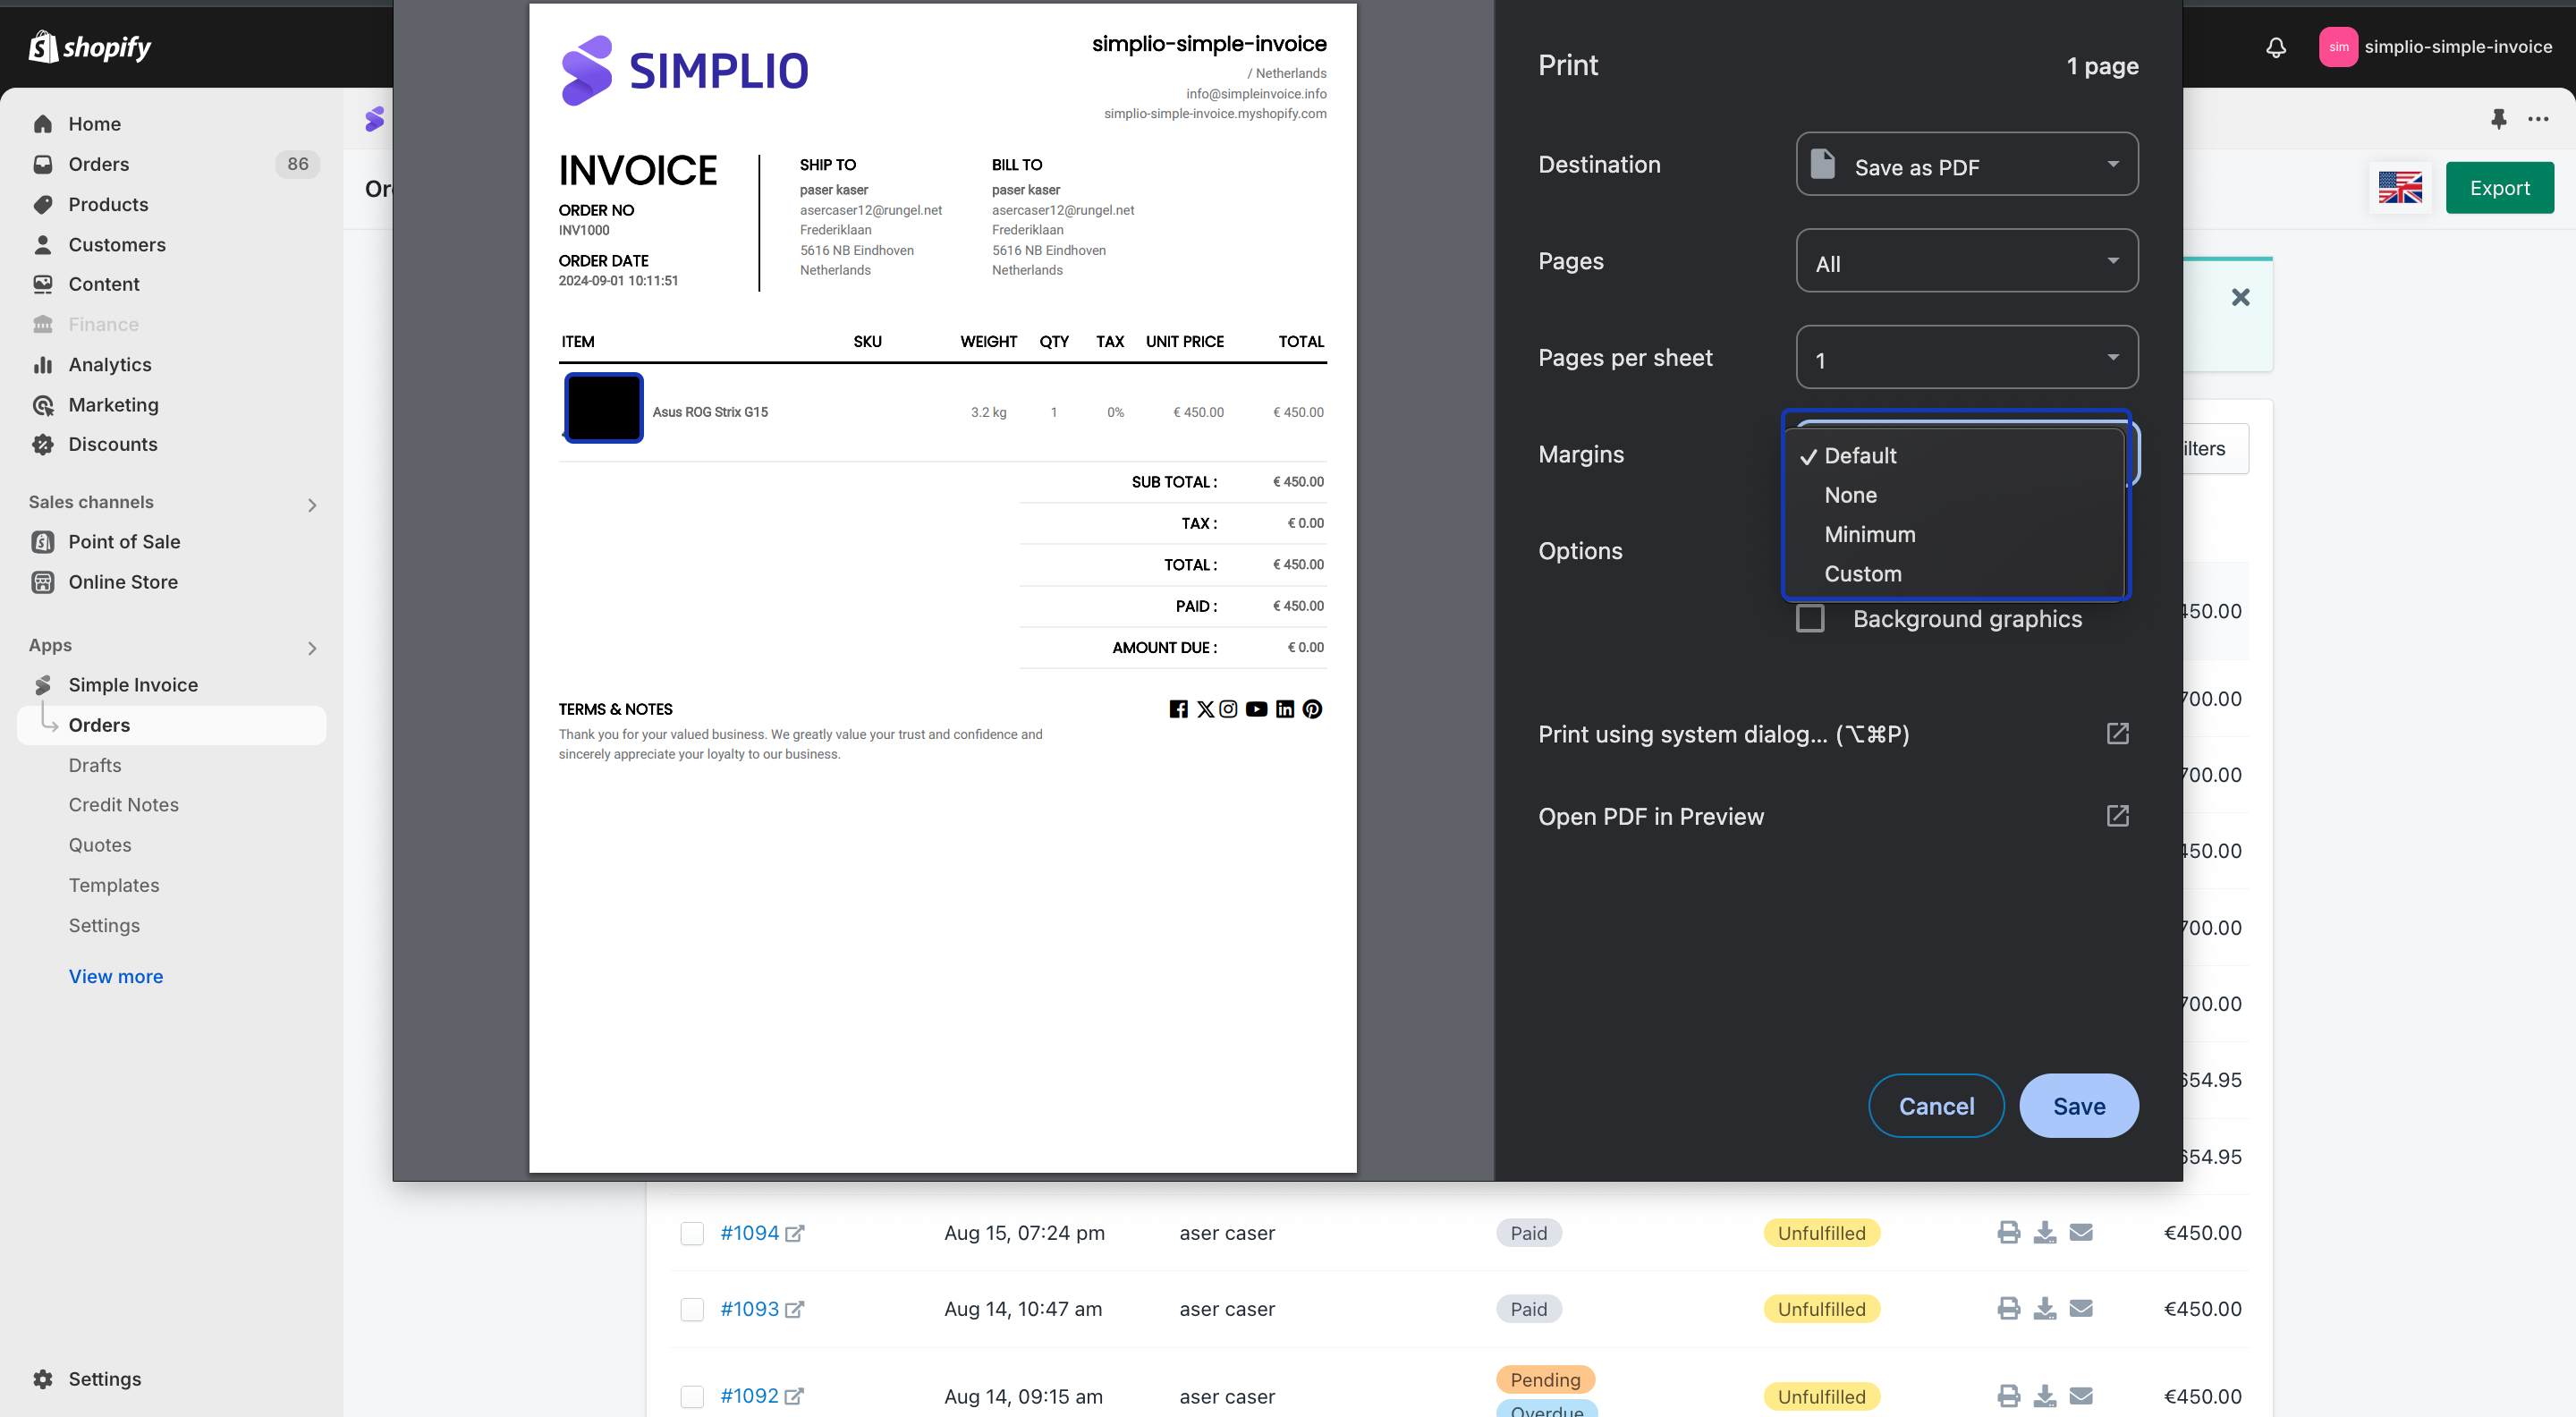Image resolution: width=2576 pixels, height=1417 pixels.
Task: Open the Pages All dropdown
Action: point(1966,262)
